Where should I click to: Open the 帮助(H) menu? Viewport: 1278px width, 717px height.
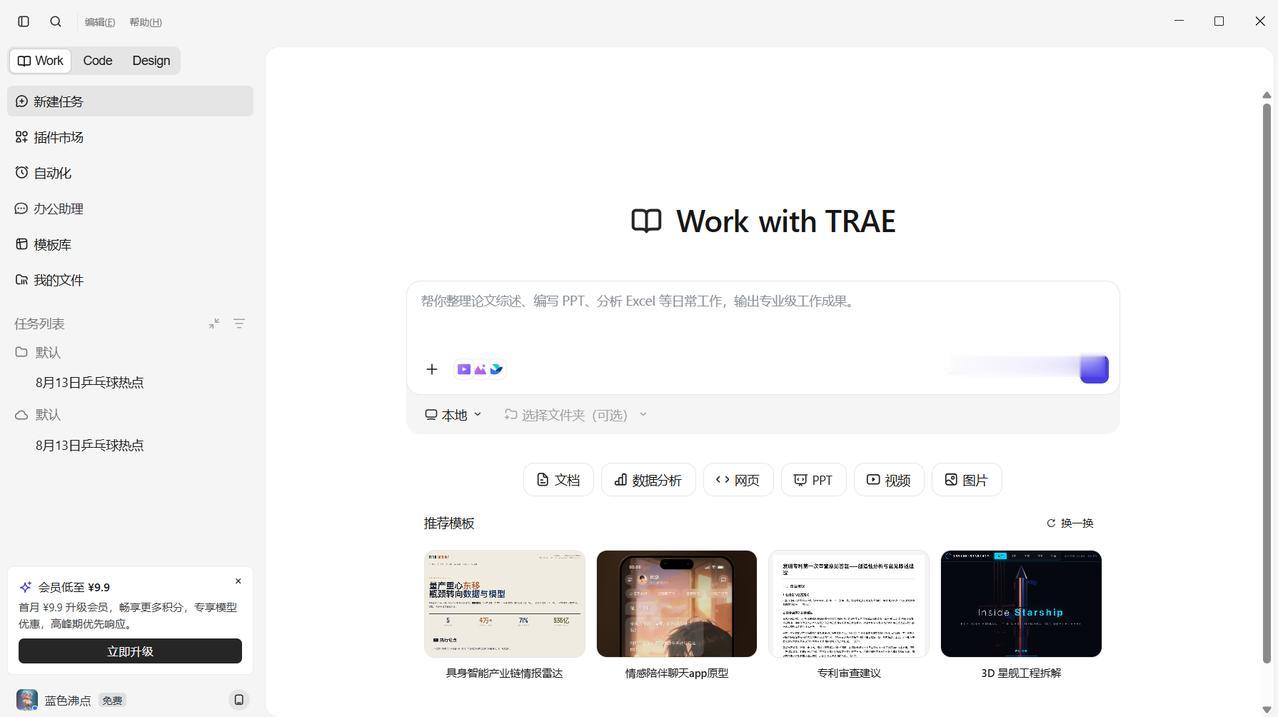[x=145, y=22]
